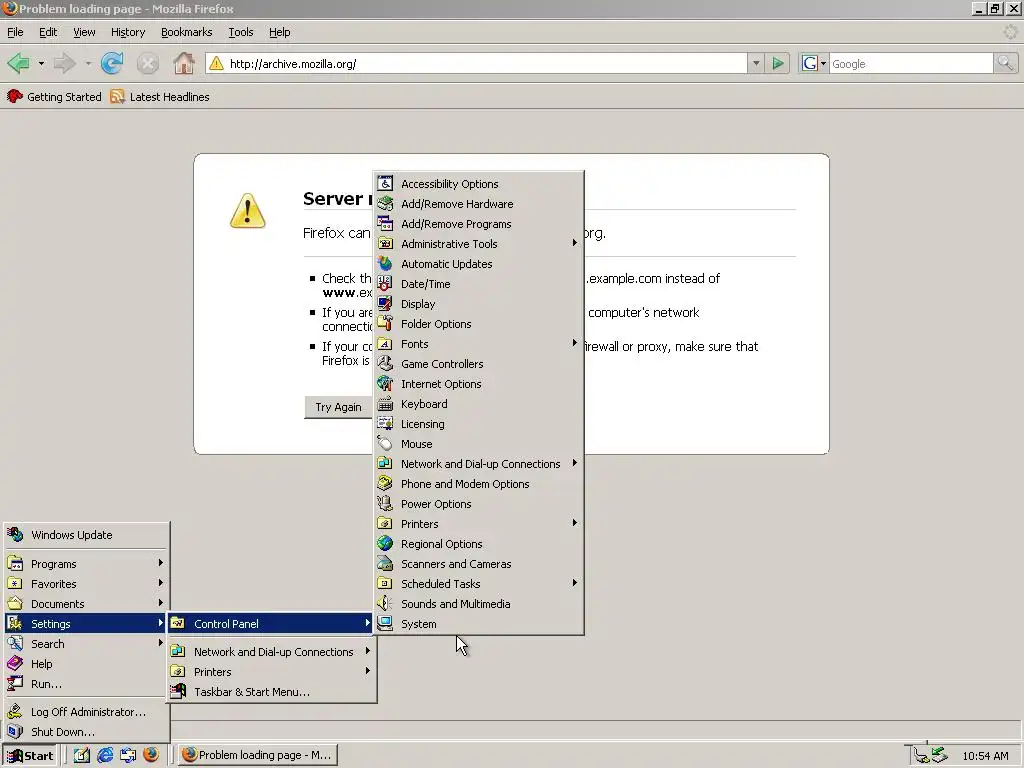
Task: Open search engine selector dropdown
Action: pyautogui.click(x=814, y=63)
